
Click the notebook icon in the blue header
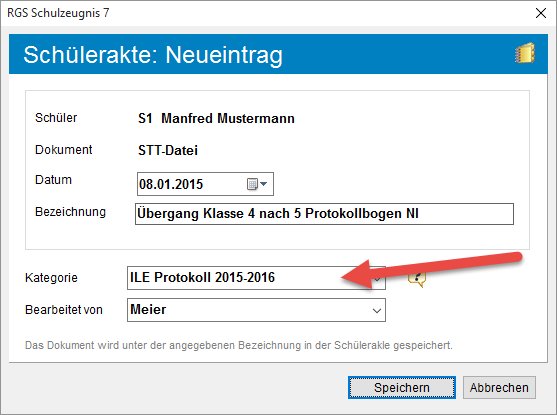pos(525,53)
